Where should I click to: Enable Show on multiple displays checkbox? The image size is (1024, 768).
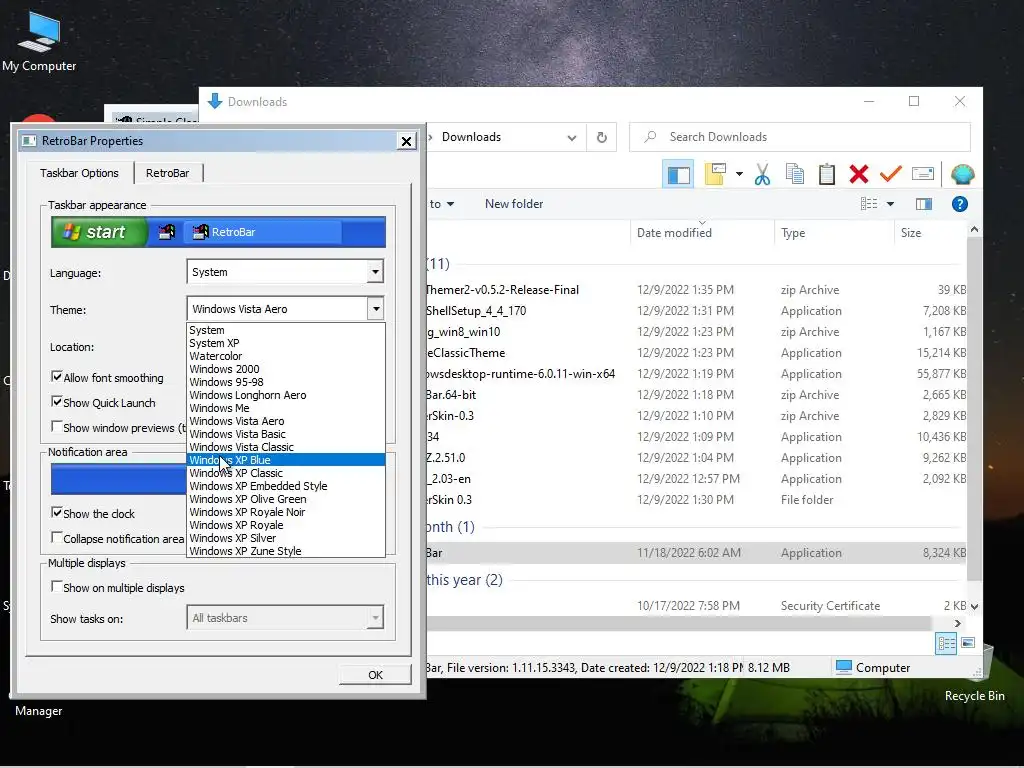click(57, 586)
